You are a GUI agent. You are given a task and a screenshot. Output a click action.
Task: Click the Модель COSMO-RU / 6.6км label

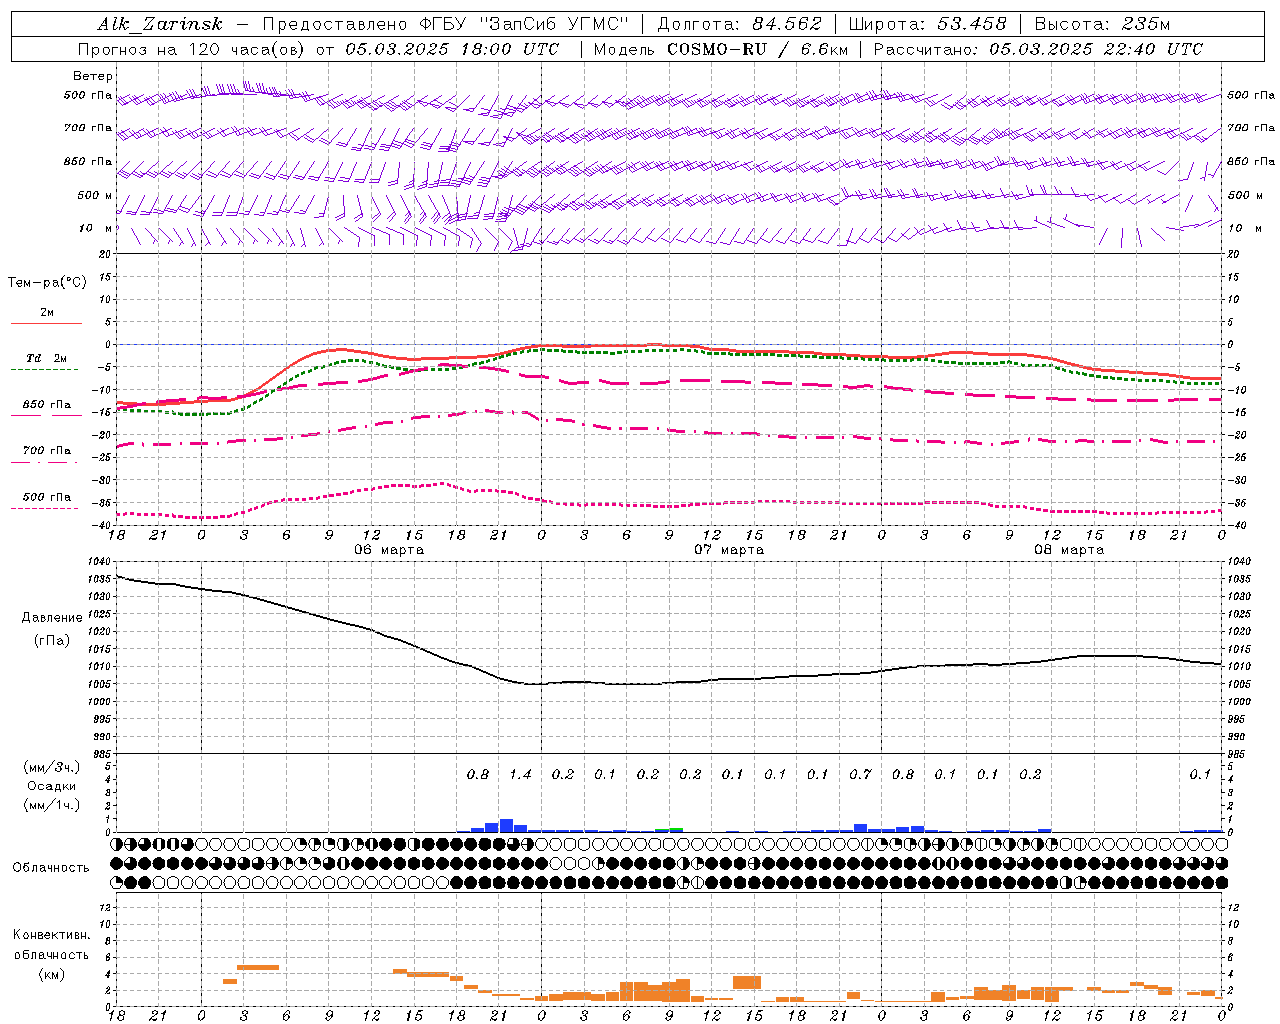pos(721,49)
